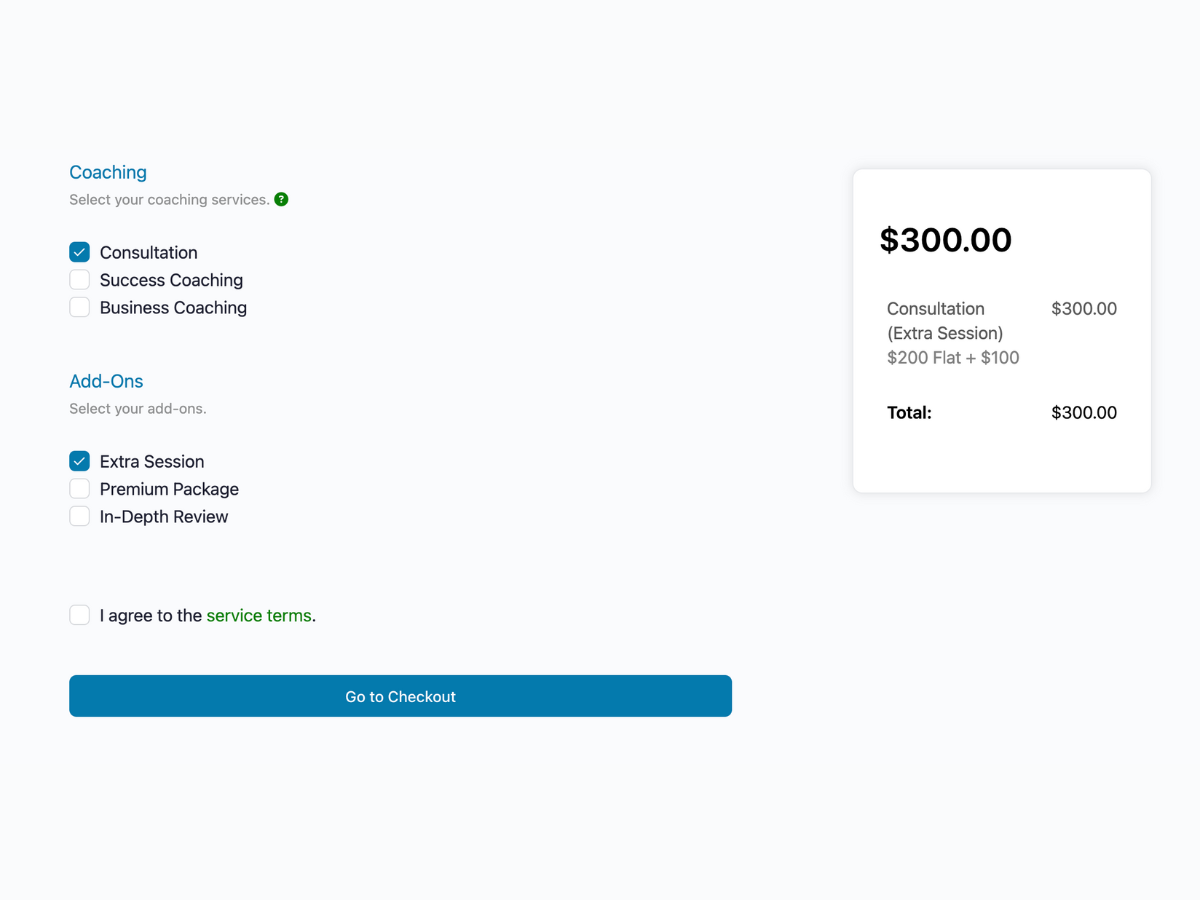
Task: Open the coaching services help tooltip
Action: pos(281,199)
